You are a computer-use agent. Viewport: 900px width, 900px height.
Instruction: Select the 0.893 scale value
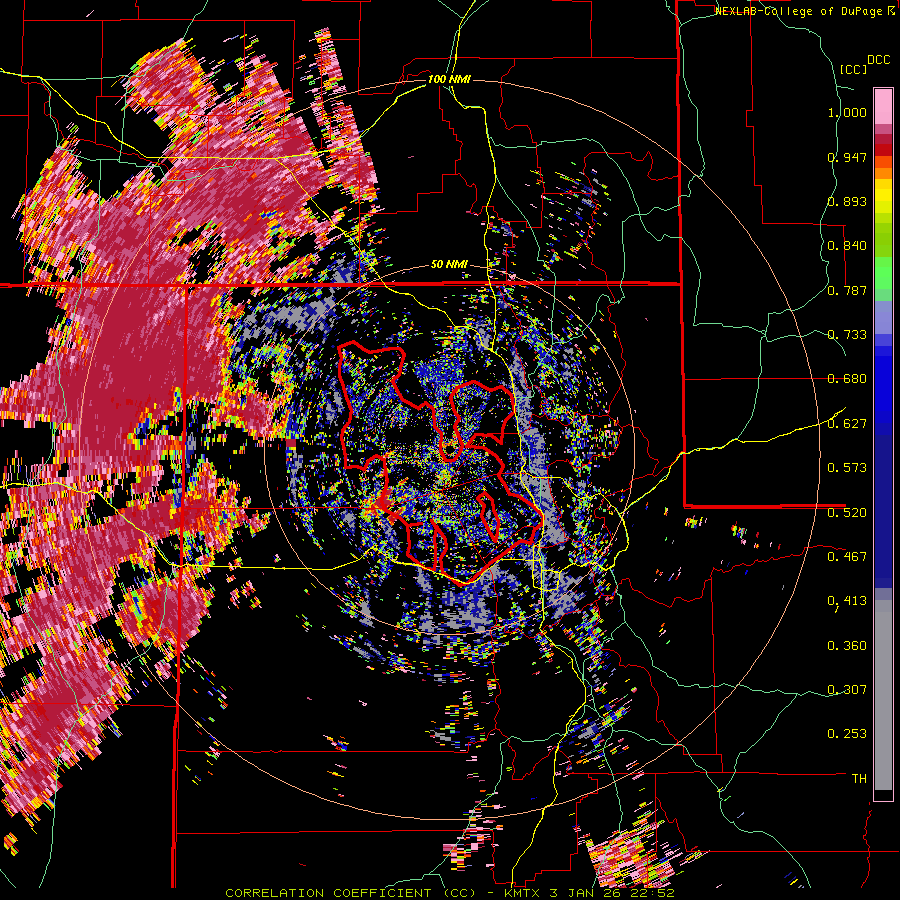point(847,201)
